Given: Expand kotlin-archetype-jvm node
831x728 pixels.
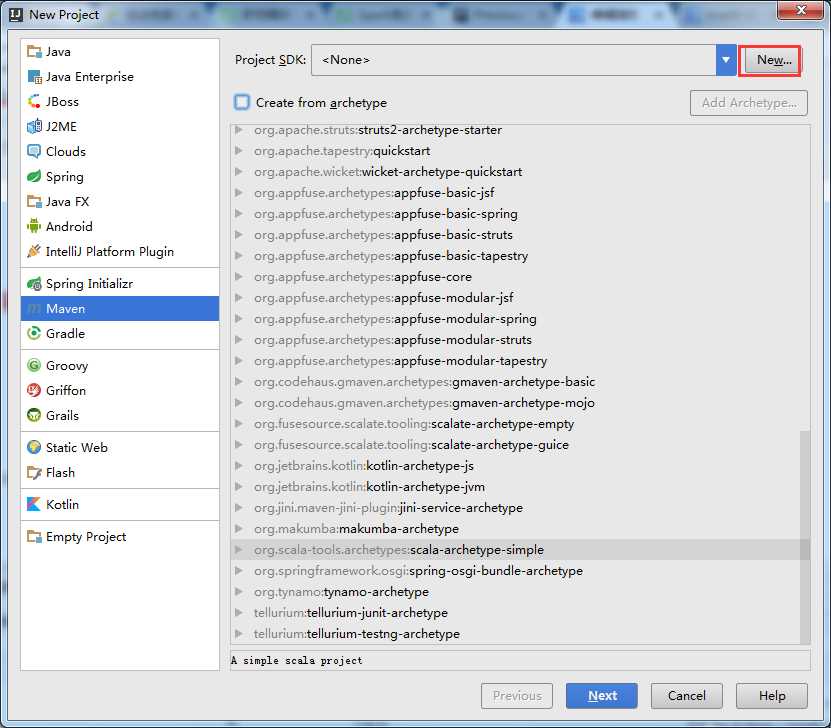Looking at the screenshot, I should 238,486.
